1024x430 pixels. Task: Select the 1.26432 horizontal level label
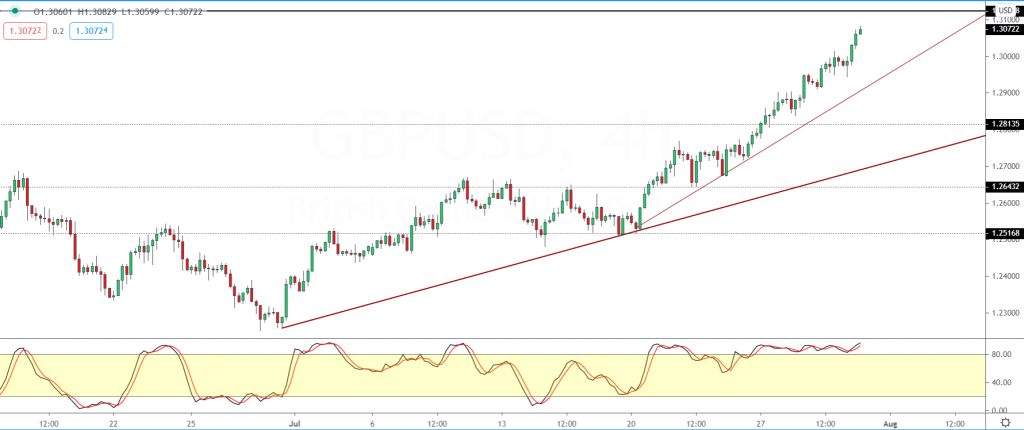(x=1004, y=188)
